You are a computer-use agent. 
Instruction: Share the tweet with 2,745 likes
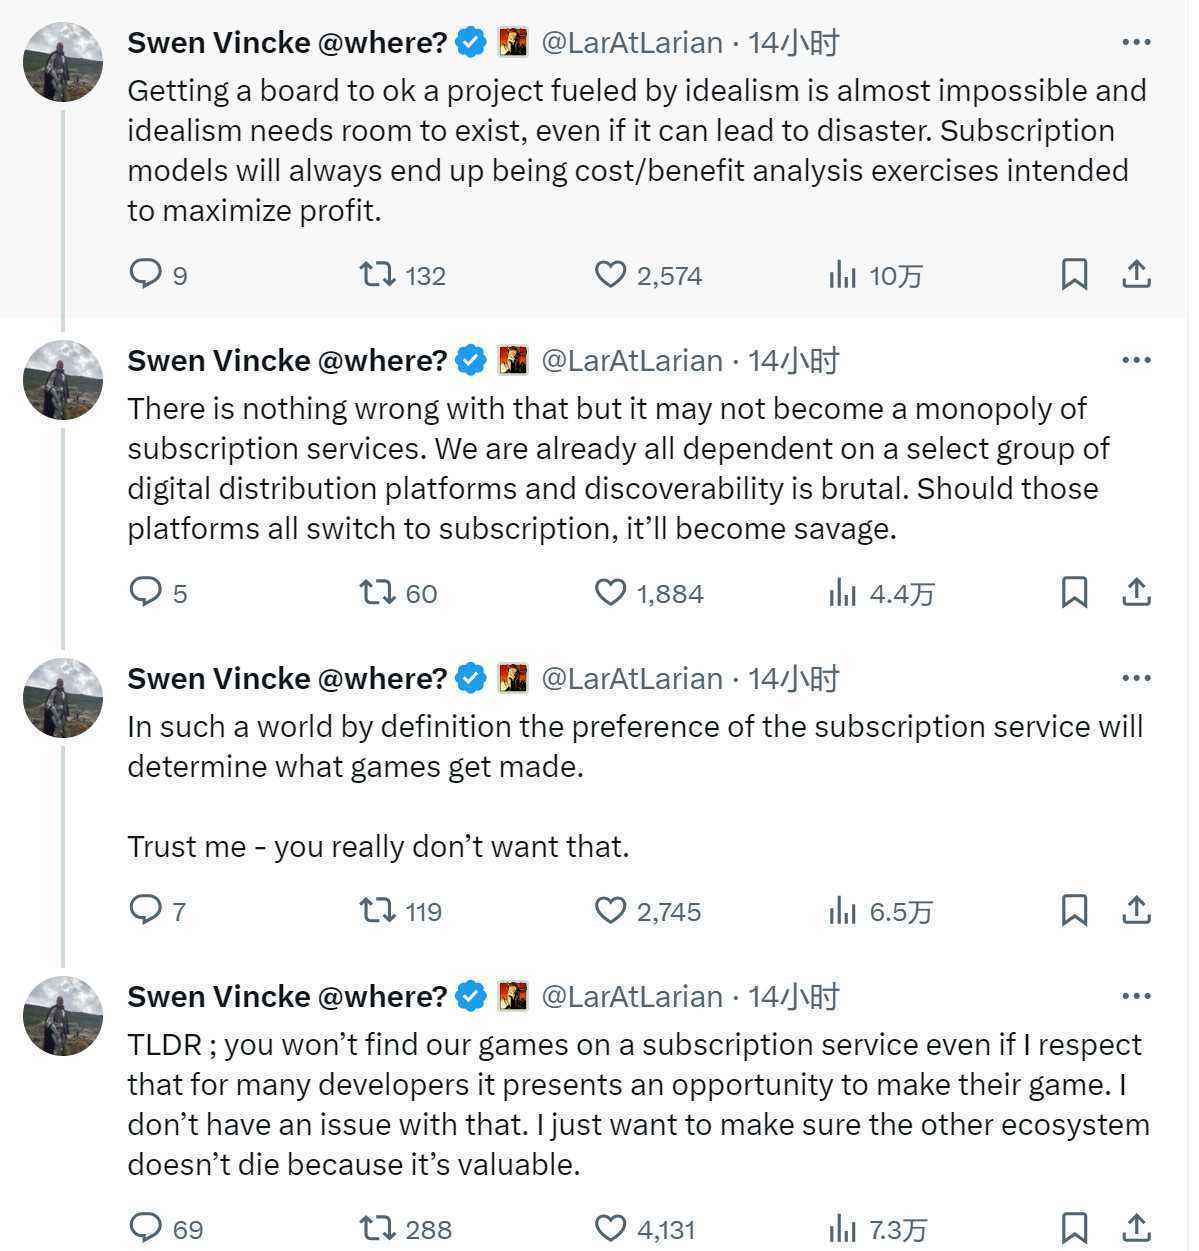point(1136,910)
